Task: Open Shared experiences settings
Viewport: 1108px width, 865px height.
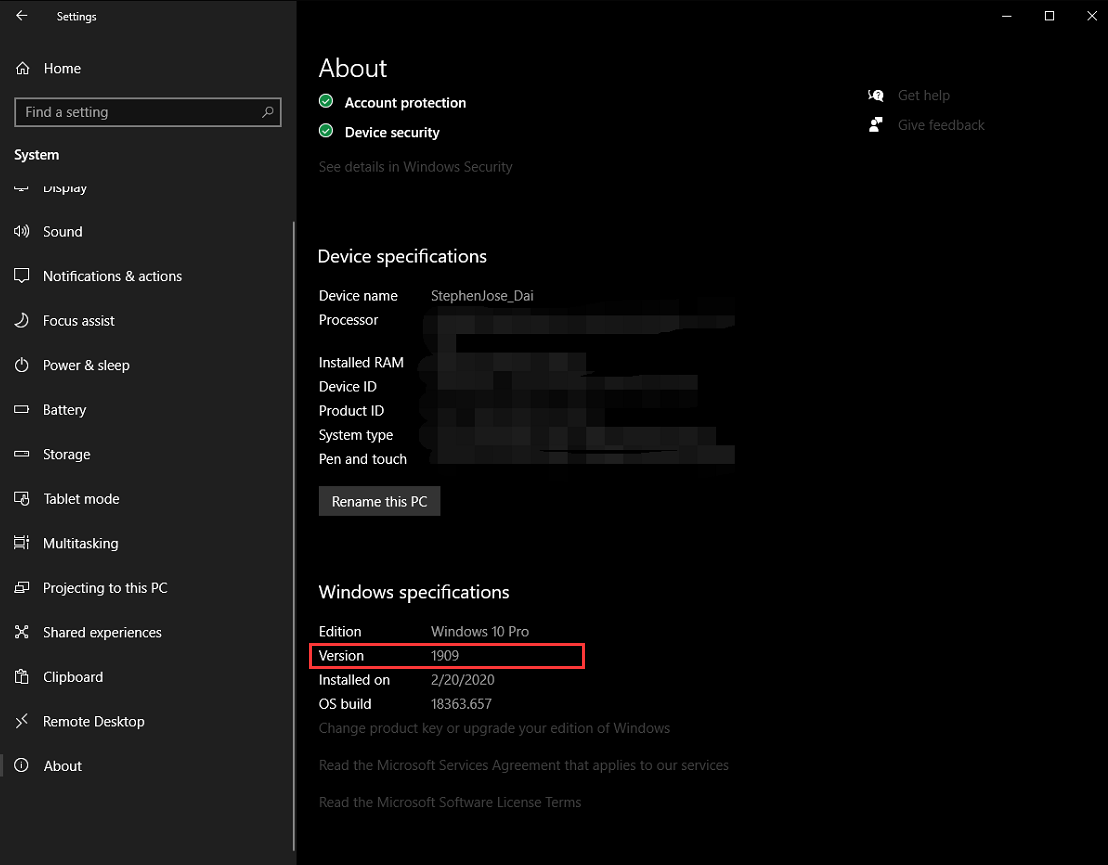Action: point(102,632)
